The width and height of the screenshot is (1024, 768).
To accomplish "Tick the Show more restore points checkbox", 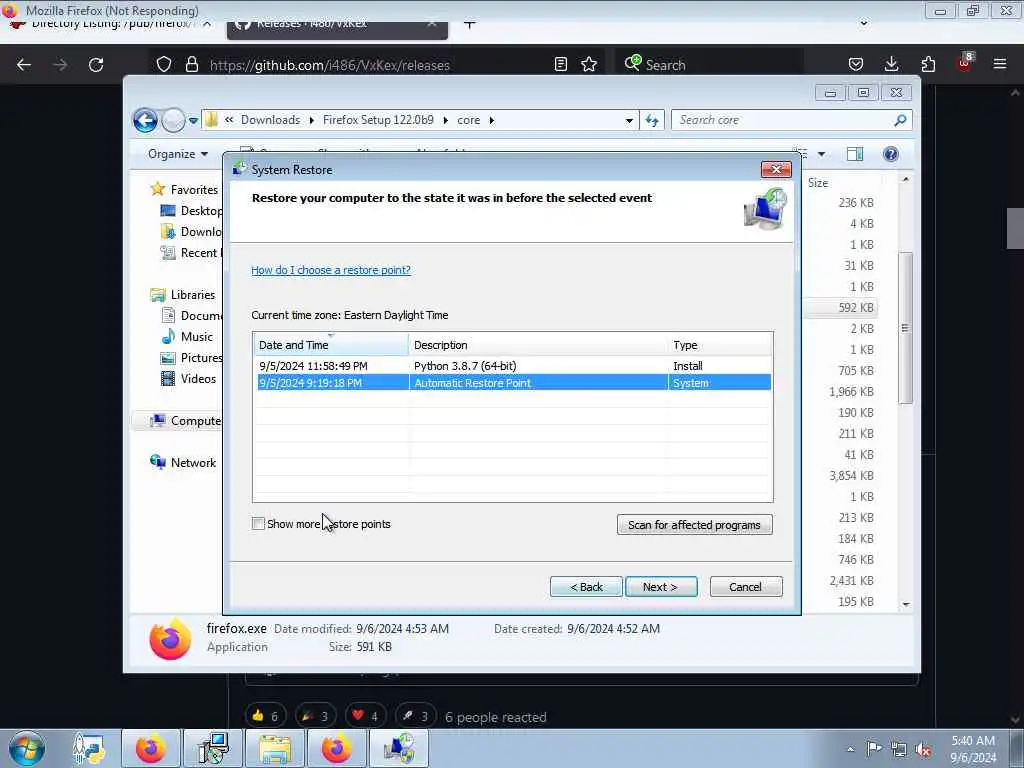I will 258,524.
